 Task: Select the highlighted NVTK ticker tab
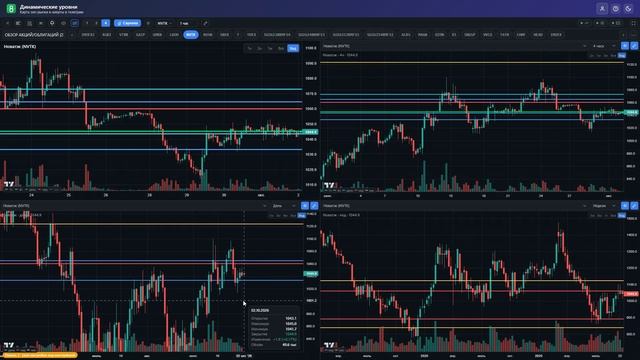191,35
